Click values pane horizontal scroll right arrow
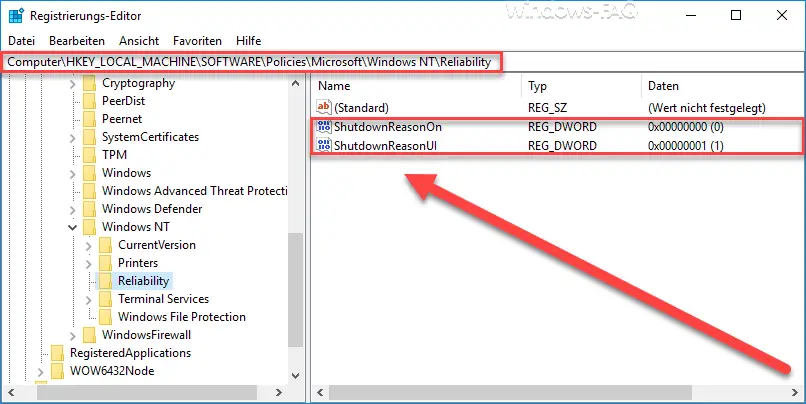This screenshot has width=806, height=404. pyautogui.click(x=796, y=393)
